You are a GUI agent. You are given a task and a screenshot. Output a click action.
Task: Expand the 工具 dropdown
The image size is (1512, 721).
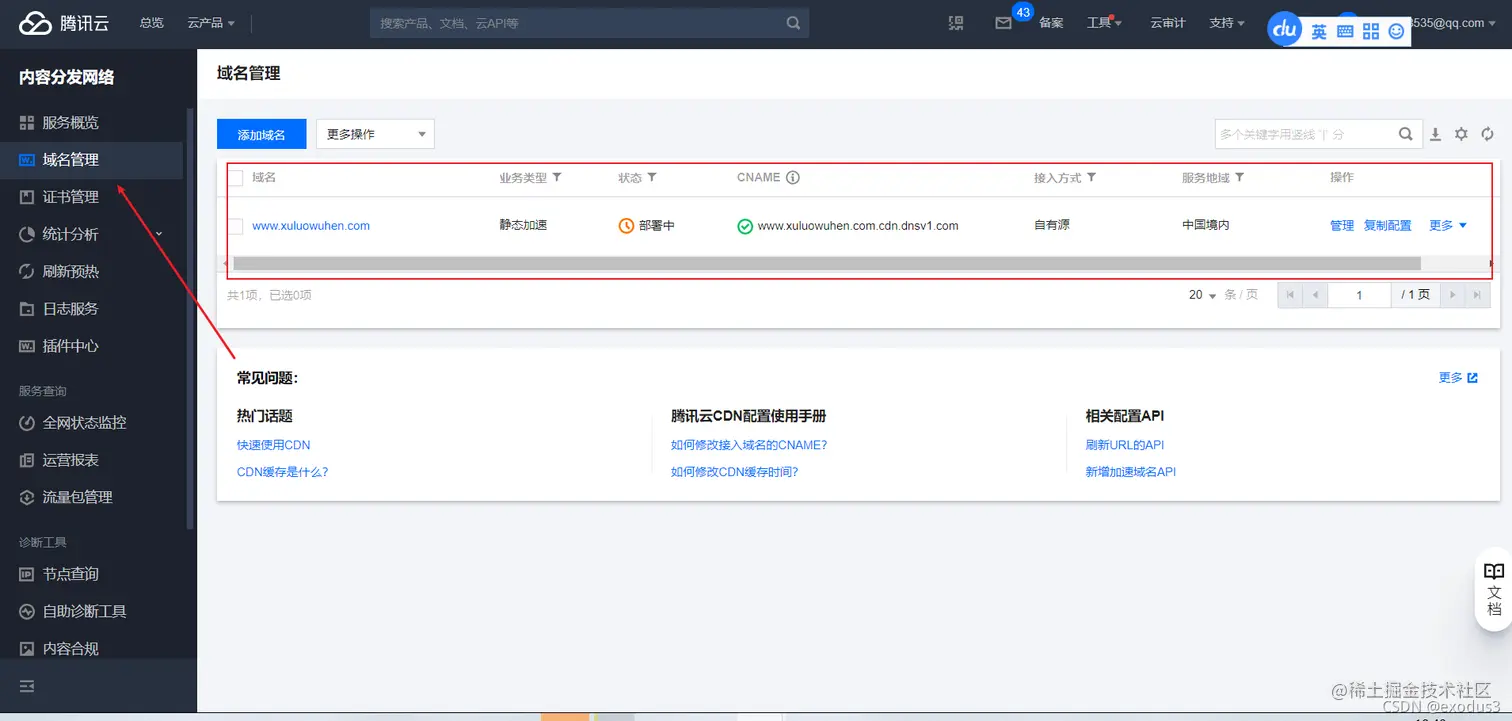[1104, 23]
